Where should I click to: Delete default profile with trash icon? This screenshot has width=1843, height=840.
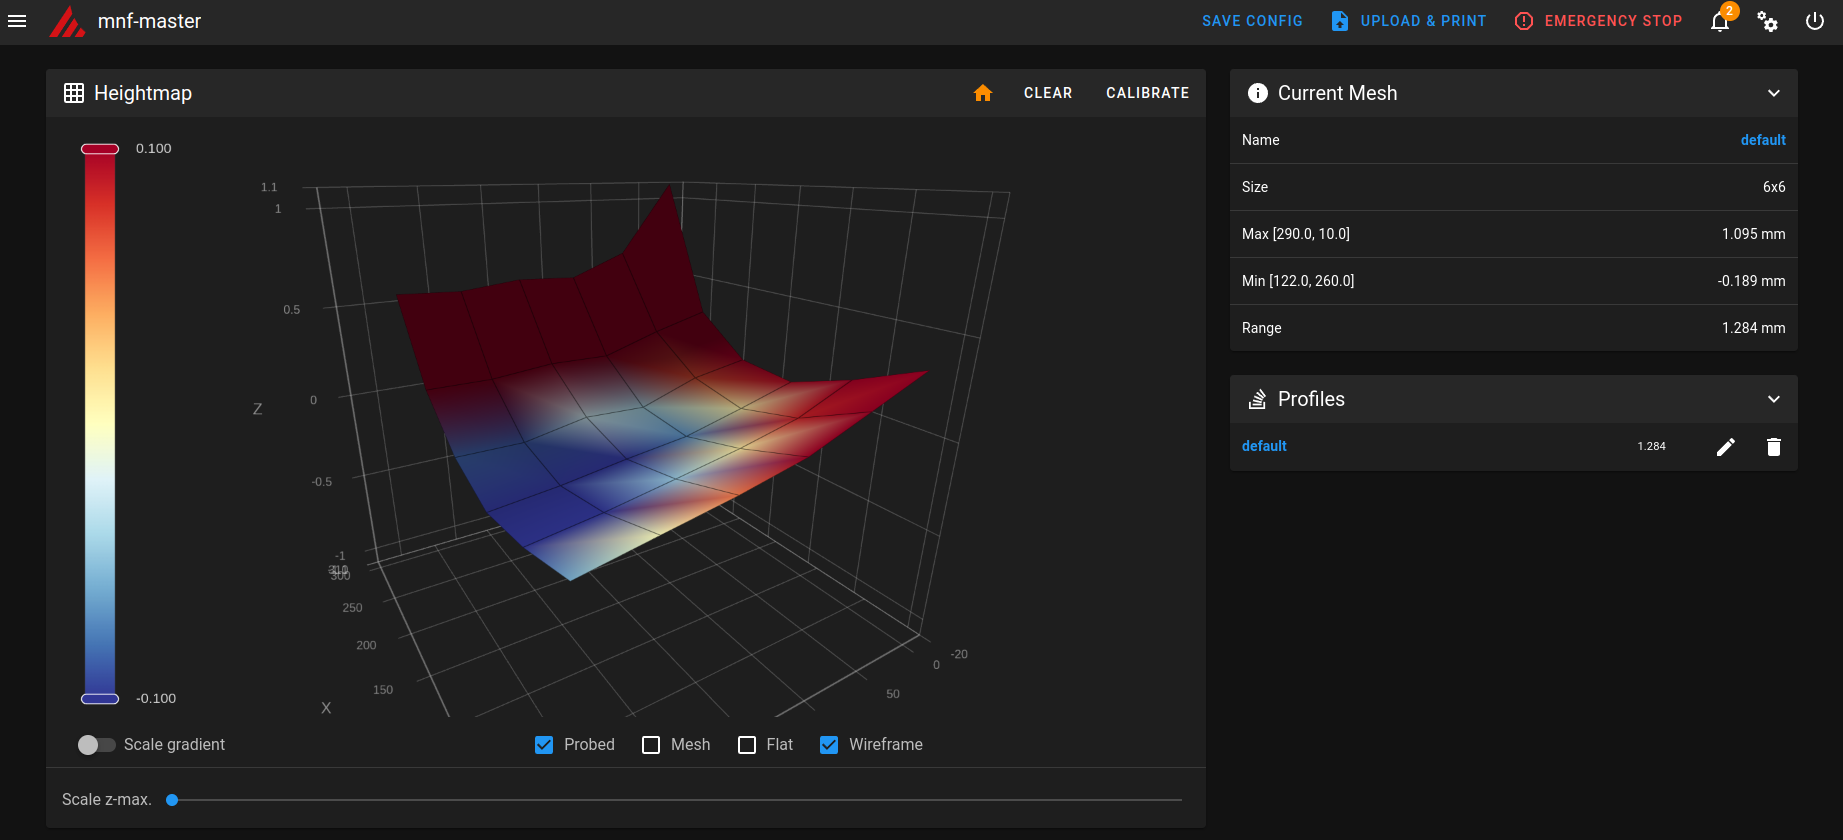click(1774, 447)
